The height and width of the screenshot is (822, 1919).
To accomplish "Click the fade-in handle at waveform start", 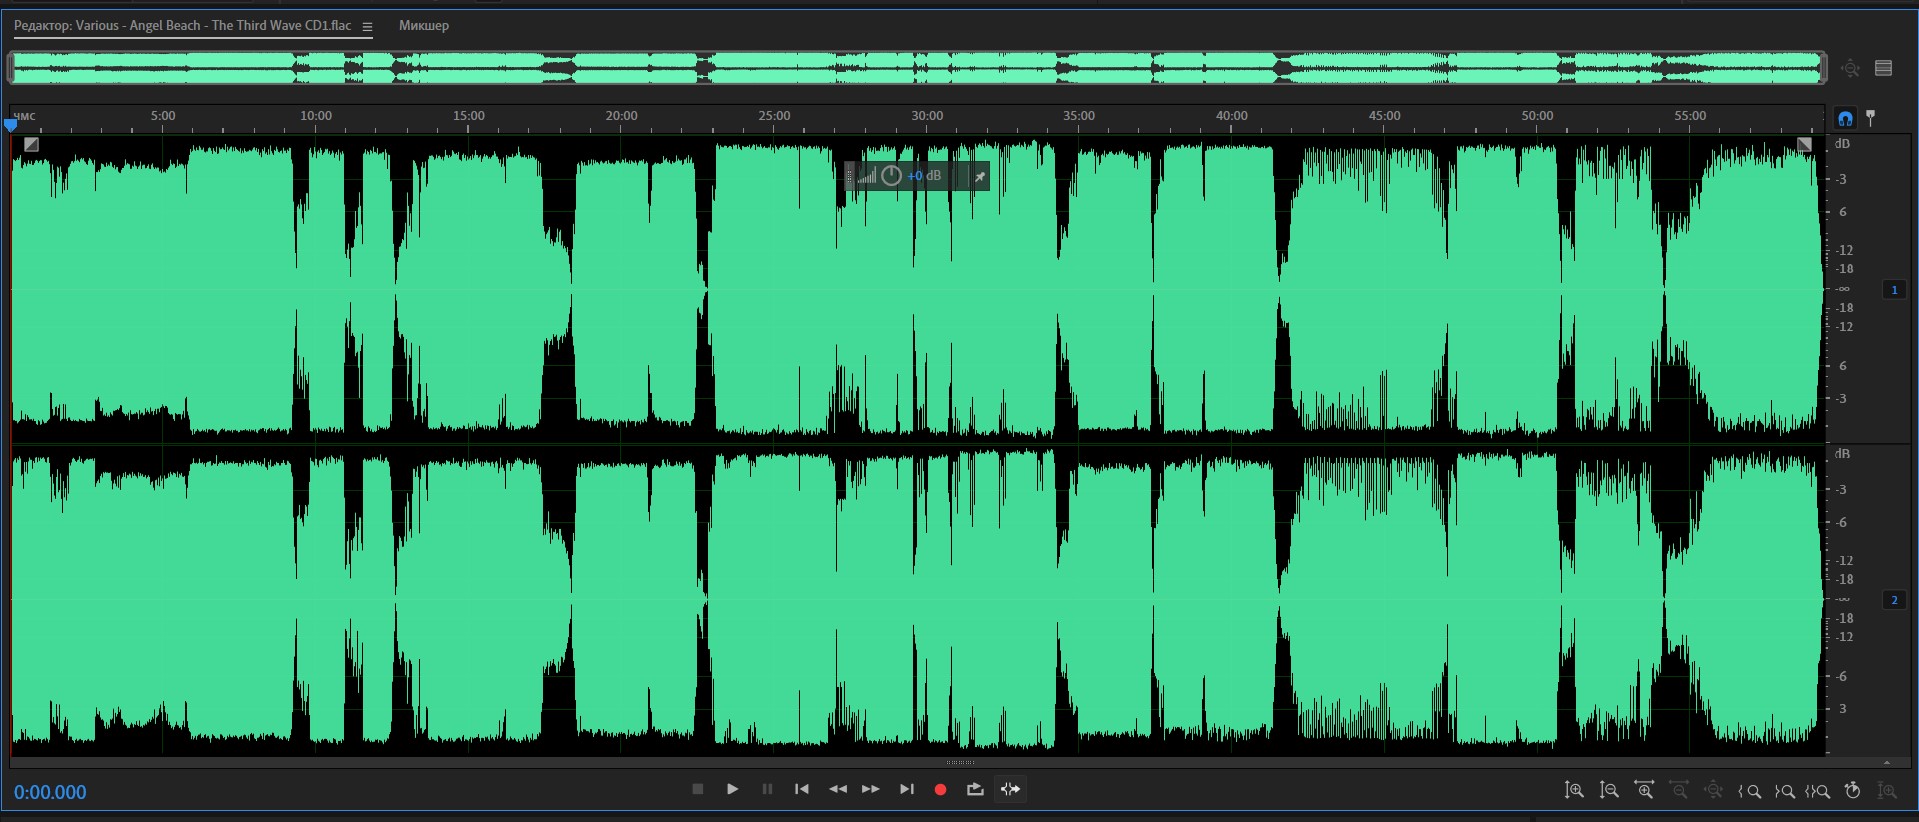I will [x=31, y=145].
